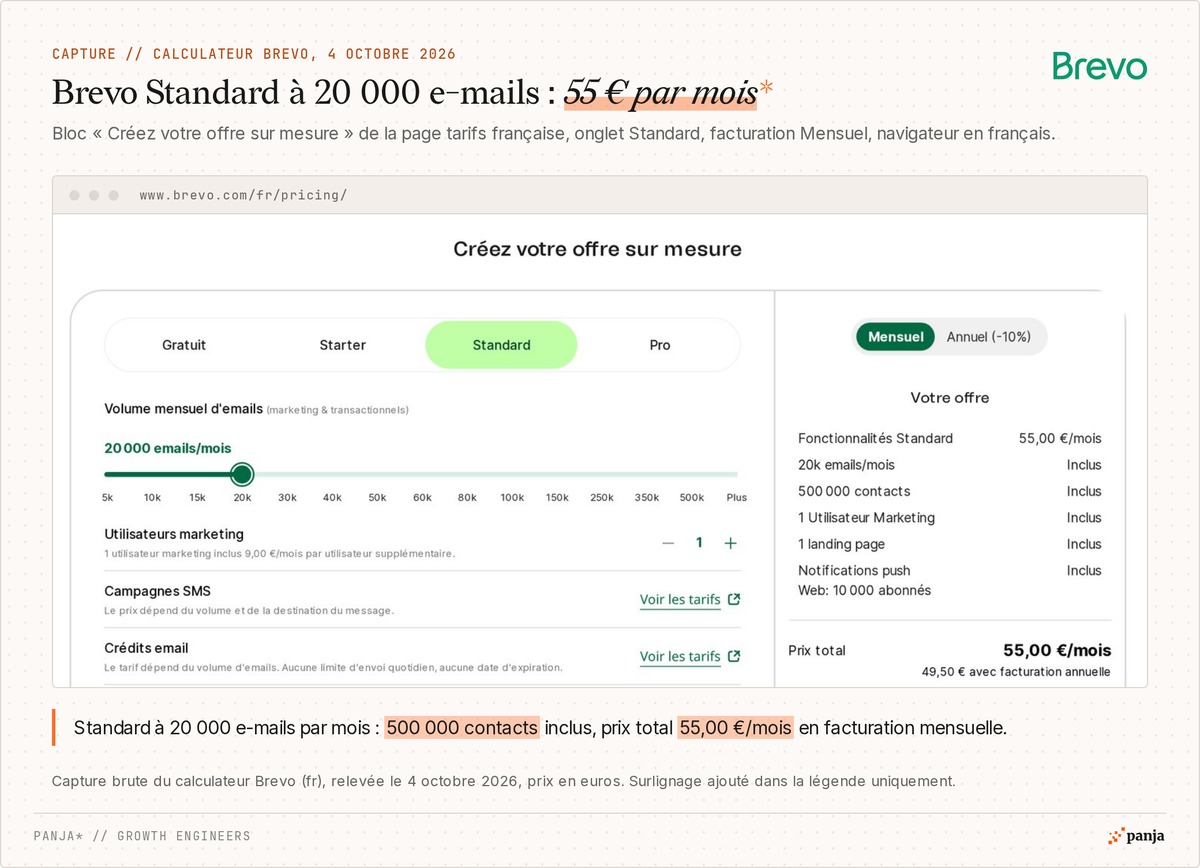Choose the 500k volume mark
Image resolution: width=1200 pixels, height=868 pixels.
(692, 497)
